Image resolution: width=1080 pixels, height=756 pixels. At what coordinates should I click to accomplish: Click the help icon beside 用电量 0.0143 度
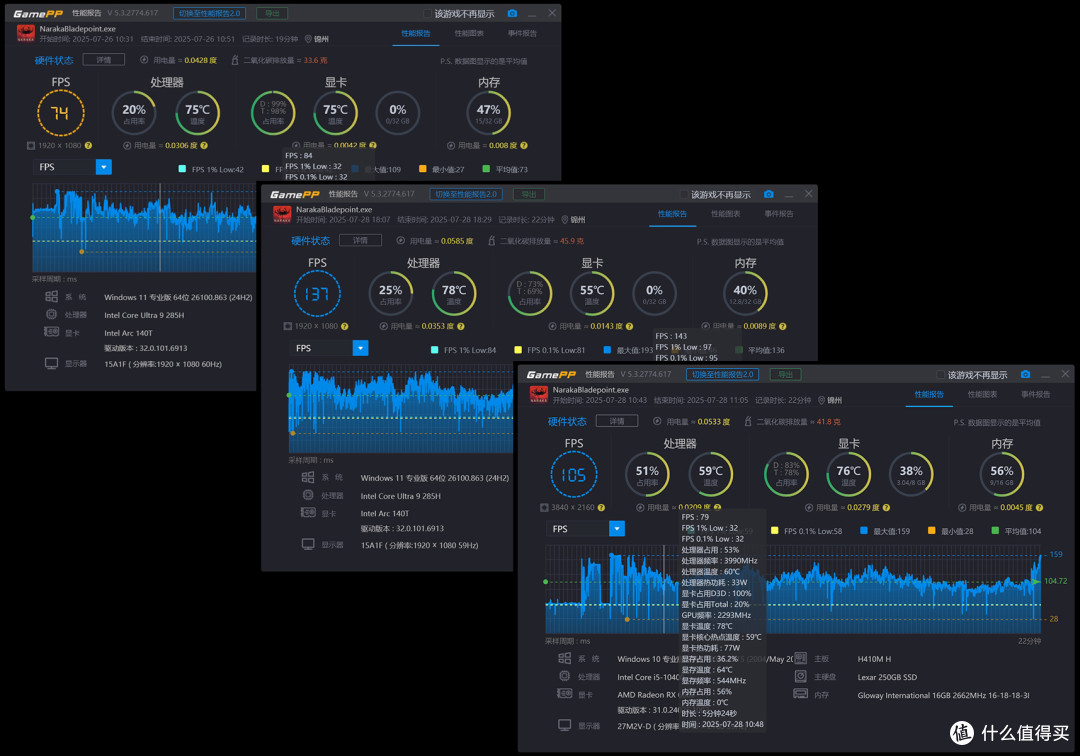click(630, 326)
